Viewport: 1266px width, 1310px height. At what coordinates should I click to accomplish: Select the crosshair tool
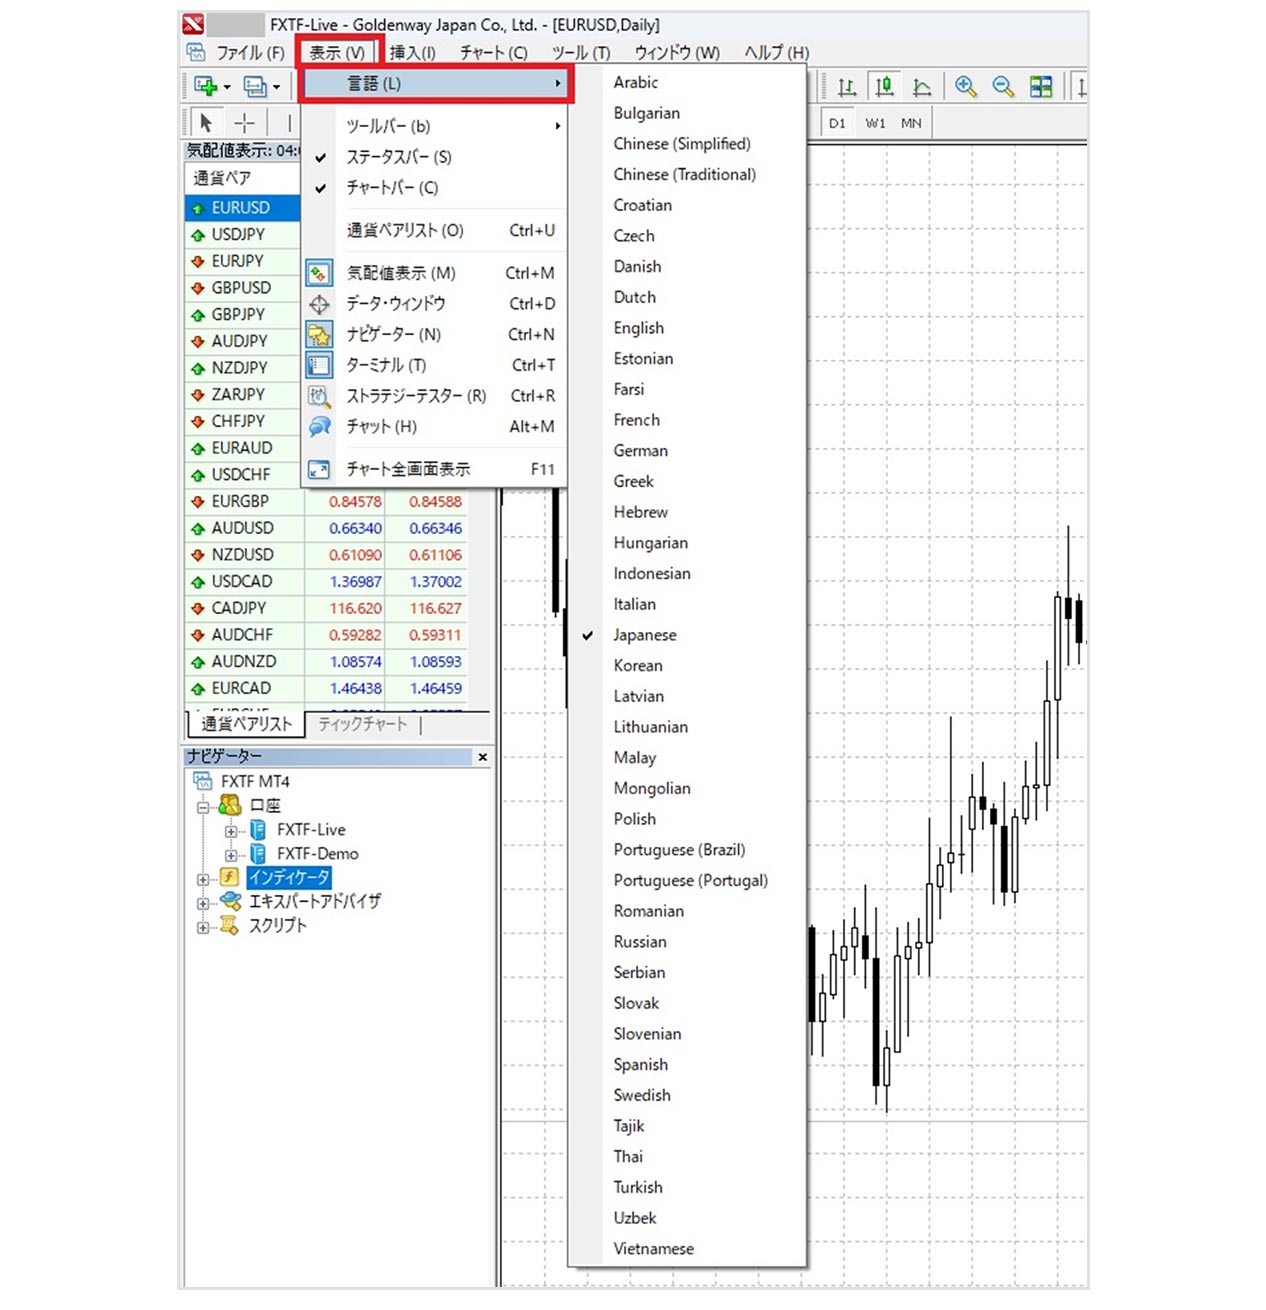245,123
